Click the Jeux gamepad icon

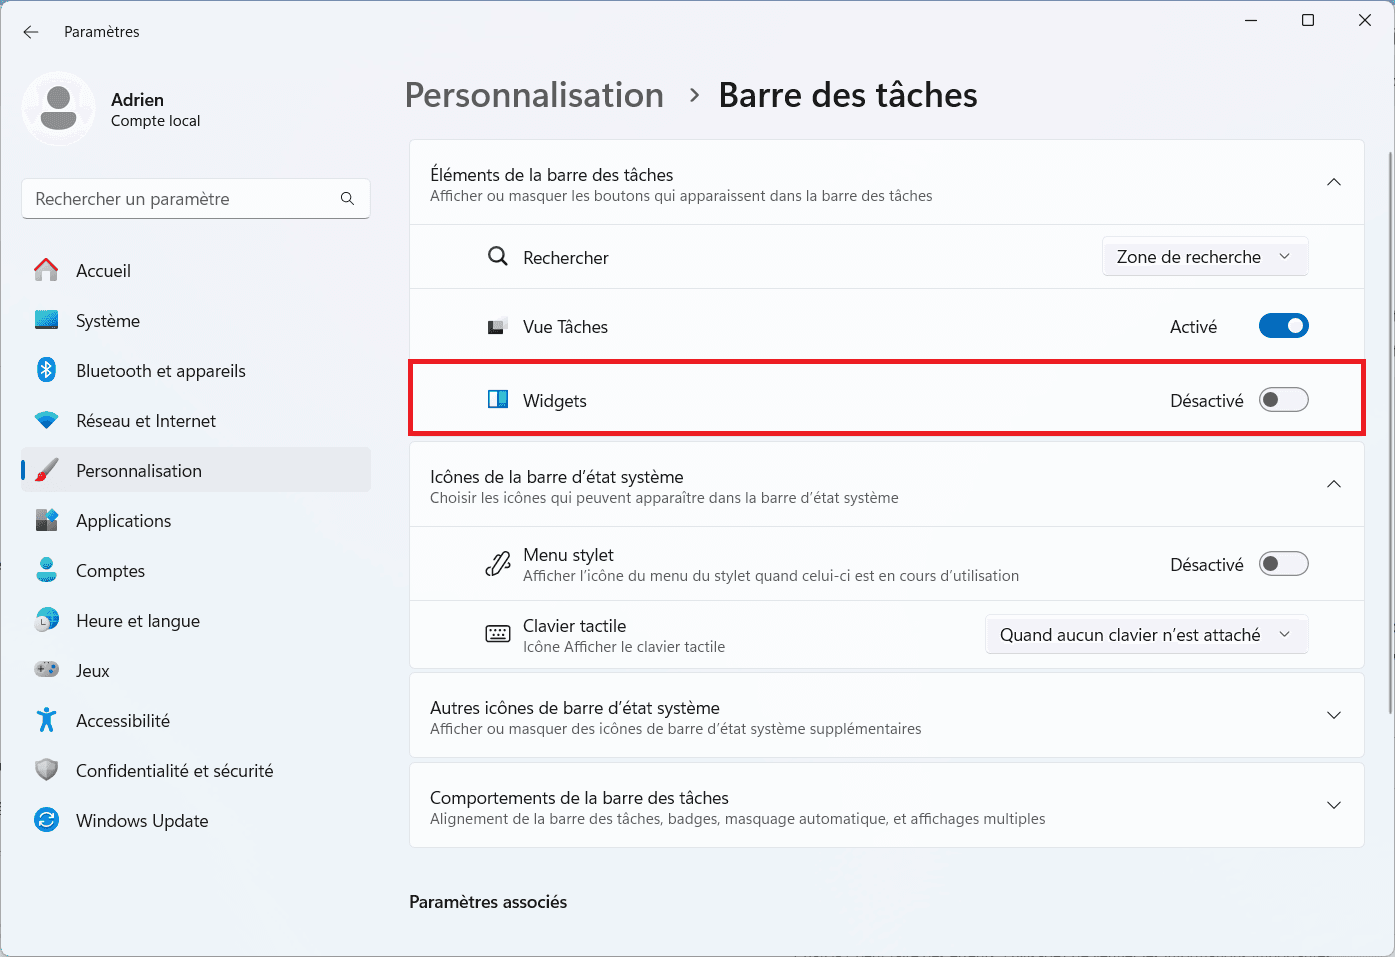[x=46, y=670]
